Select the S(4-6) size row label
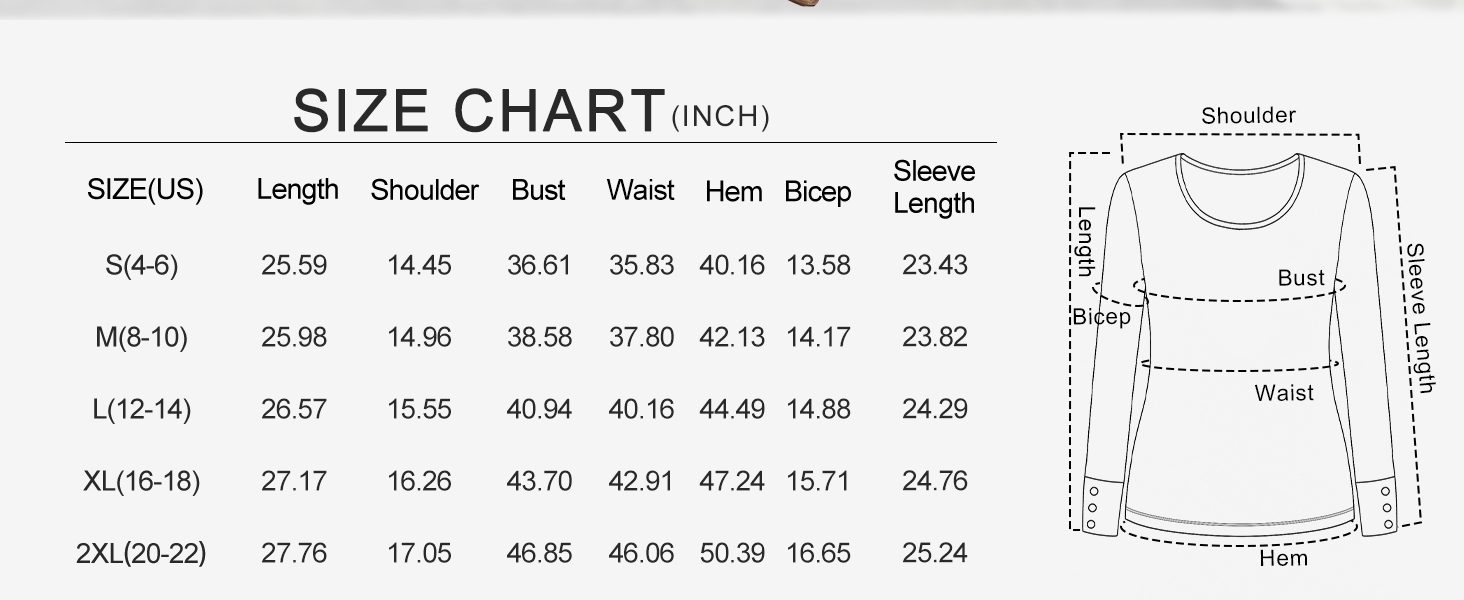Image resolution: width=1464 pixels, height=600 pixels. coord(141,265)
